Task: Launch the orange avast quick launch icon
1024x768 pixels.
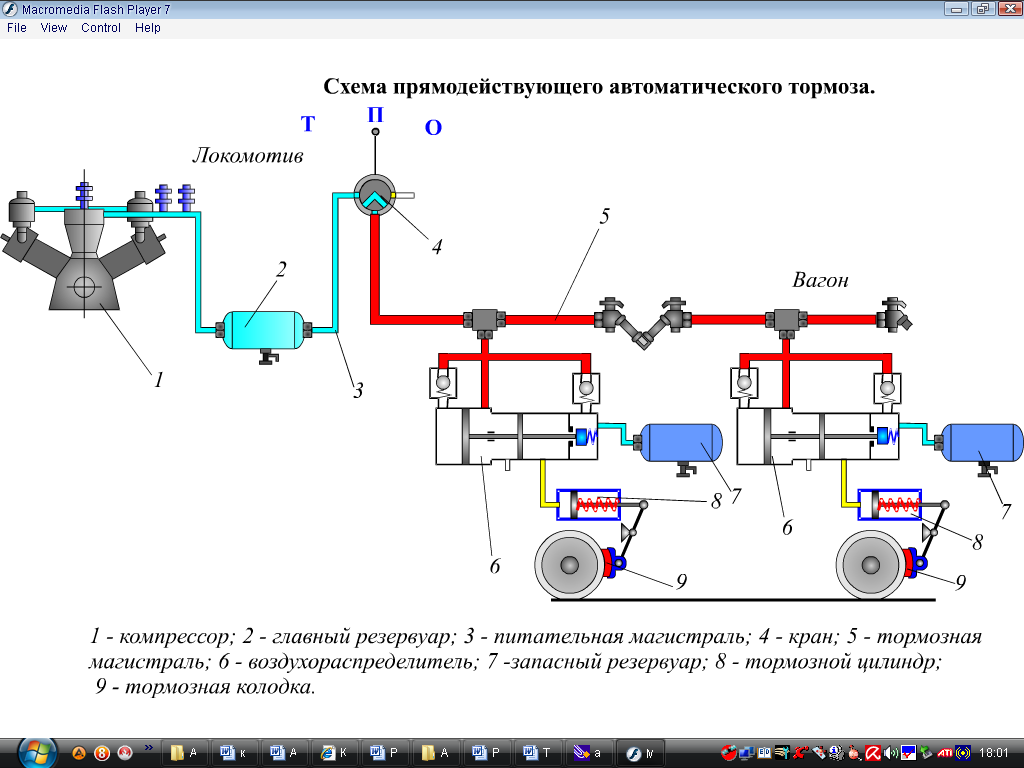Action: (x=79, y=753)
